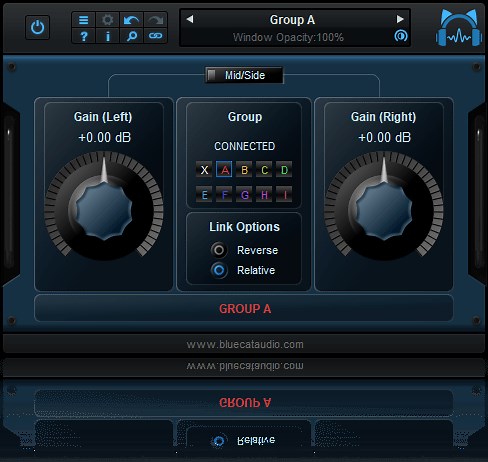Open the www.bluecataudio.com link

point(245,344)
